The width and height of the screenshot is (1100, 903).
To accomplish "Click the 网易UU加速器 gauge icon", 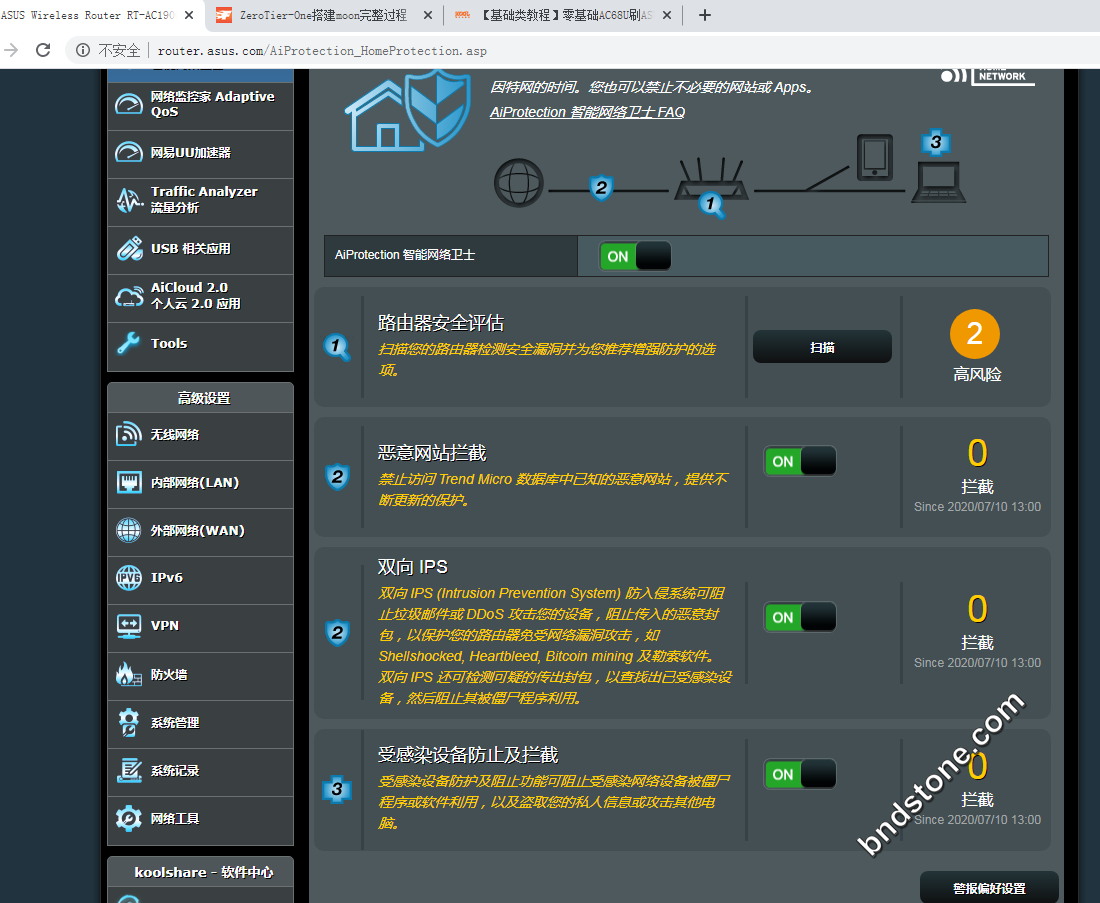I will tap(129, 152).
